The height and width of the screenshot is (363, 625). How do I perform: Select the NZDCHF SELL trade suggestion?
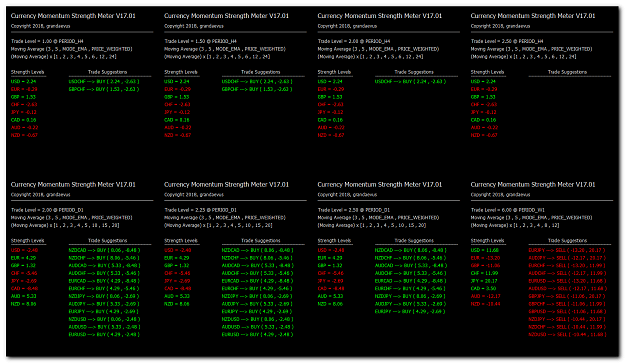567,327
